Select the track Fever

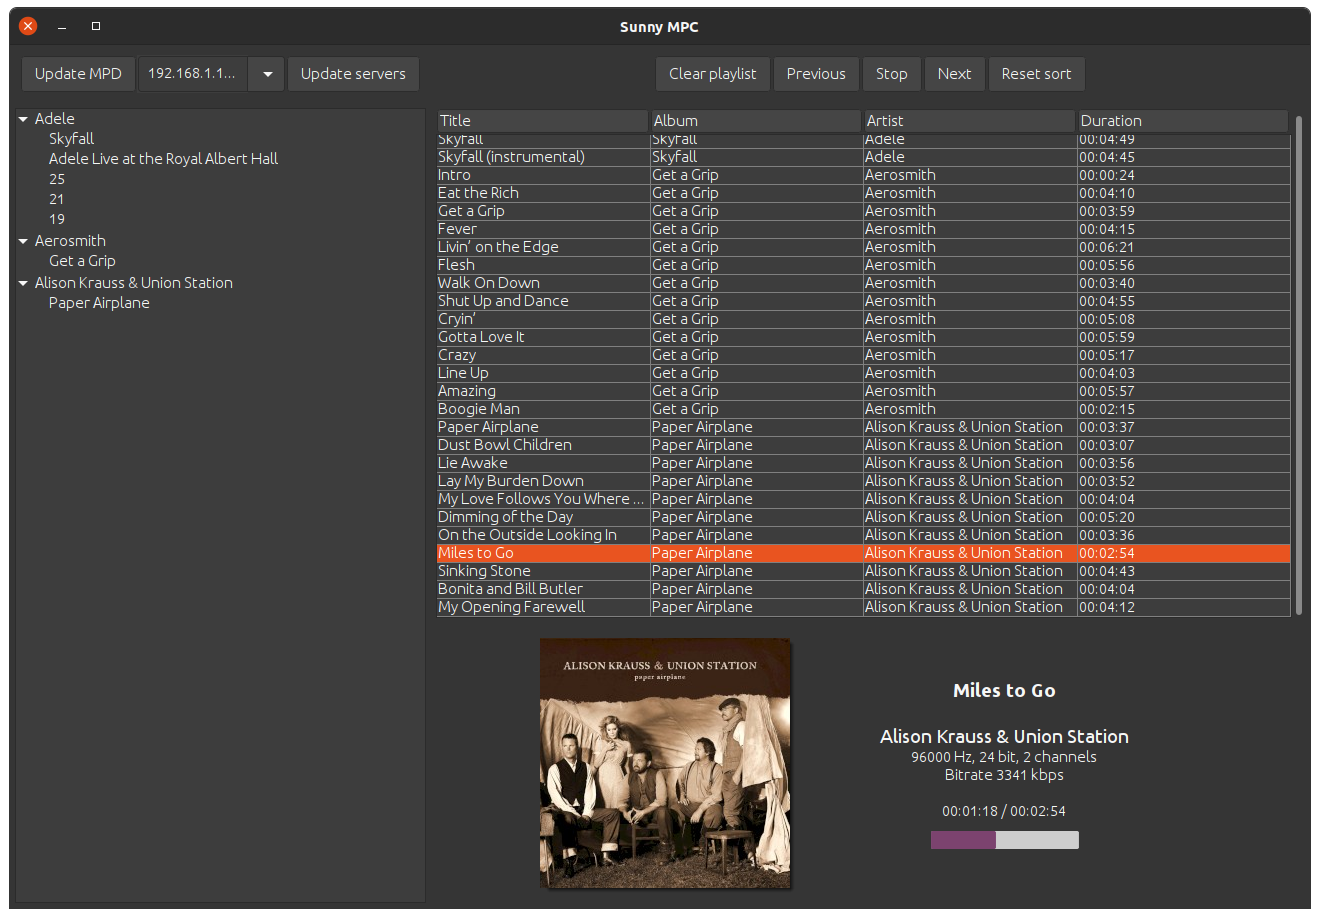tap(457, 229)
